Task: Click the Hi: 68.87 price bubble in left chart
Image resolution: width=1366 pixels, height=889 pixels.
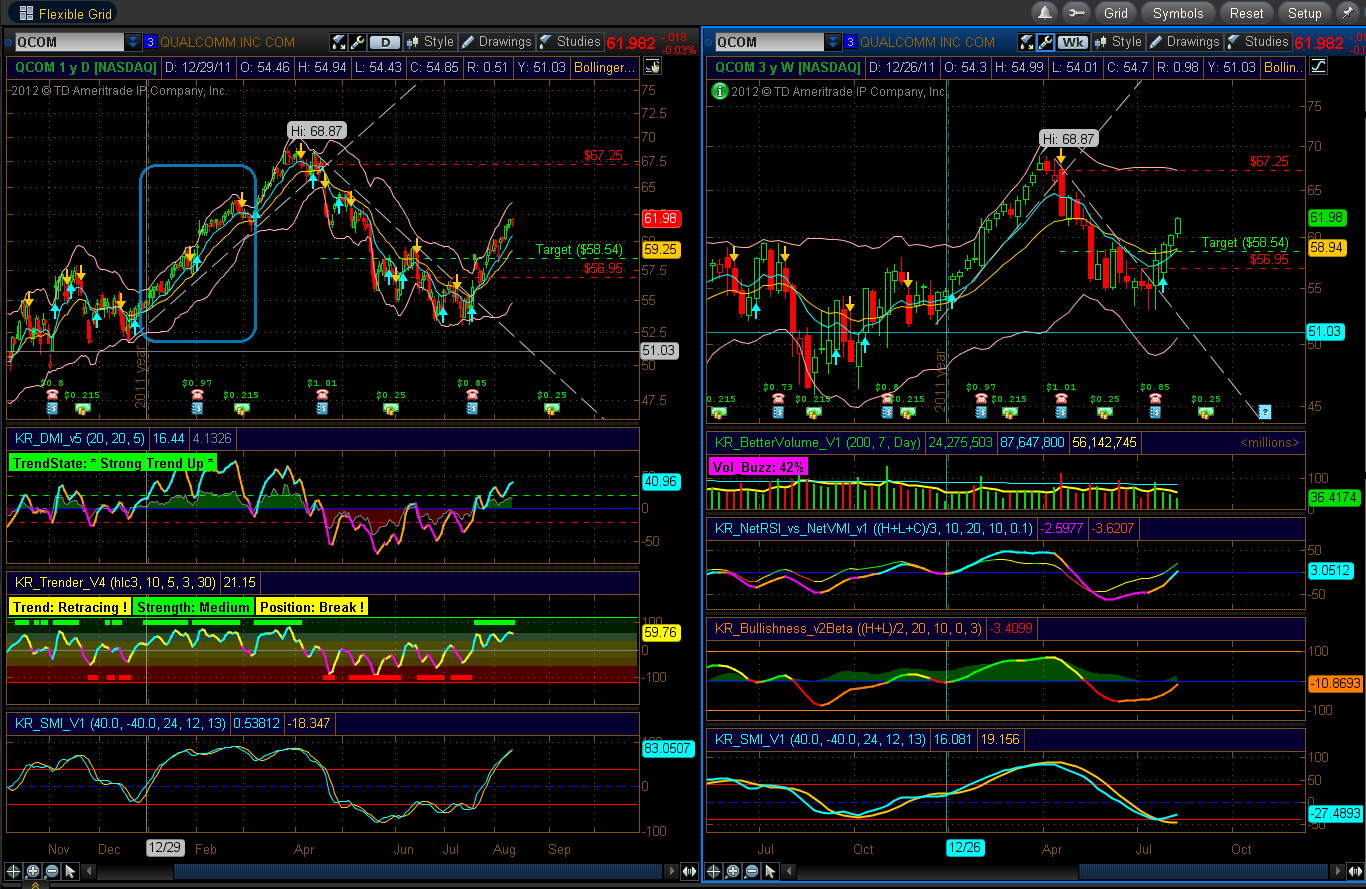Action: click(x=316, y=130)
